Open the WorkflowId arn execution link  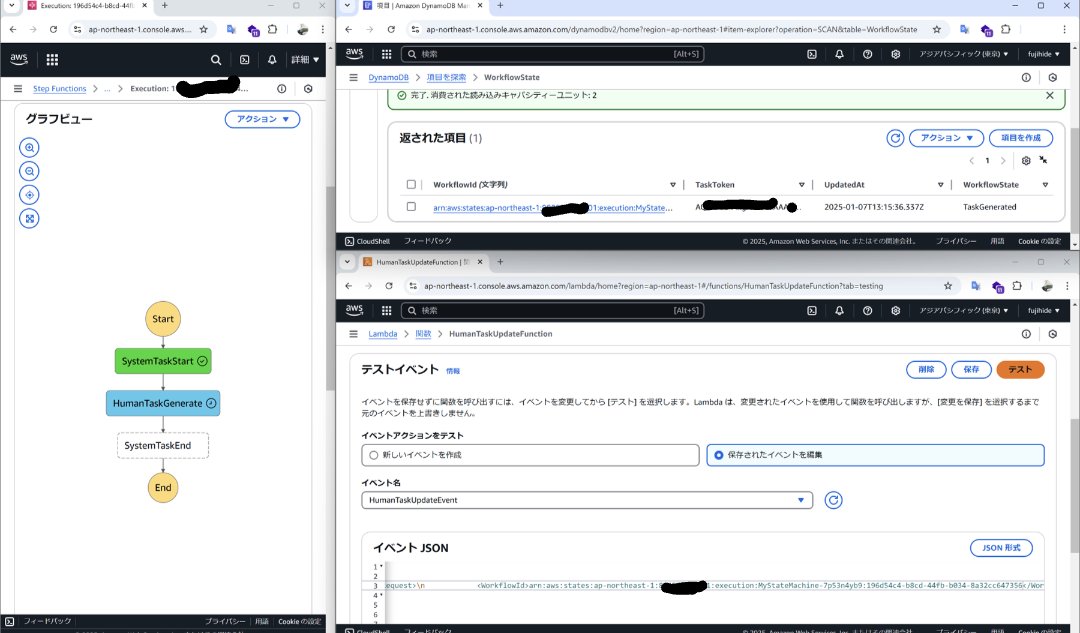[552, 207]
